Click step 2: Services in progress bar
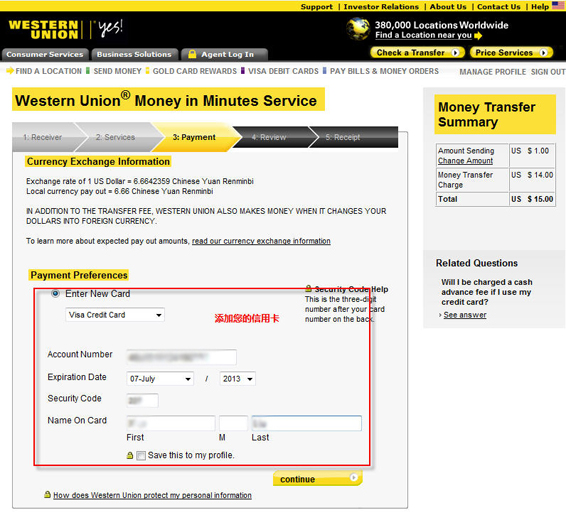Image resolution: width=566 pixels, height=520 pixels. (x=115, y=137)
